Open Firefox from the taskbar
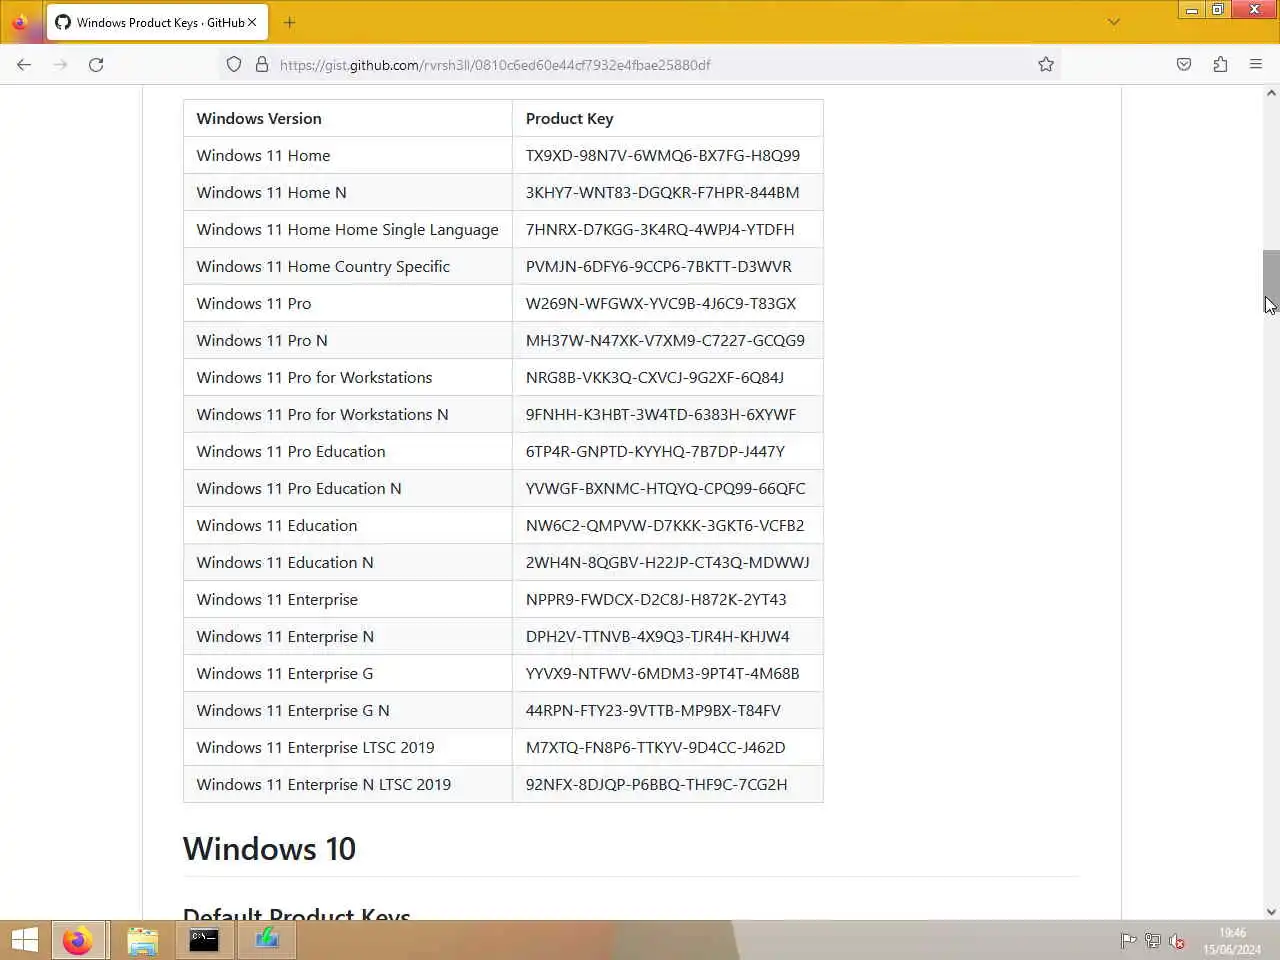This screenshot has height=960, width=1280. [77, 940]
